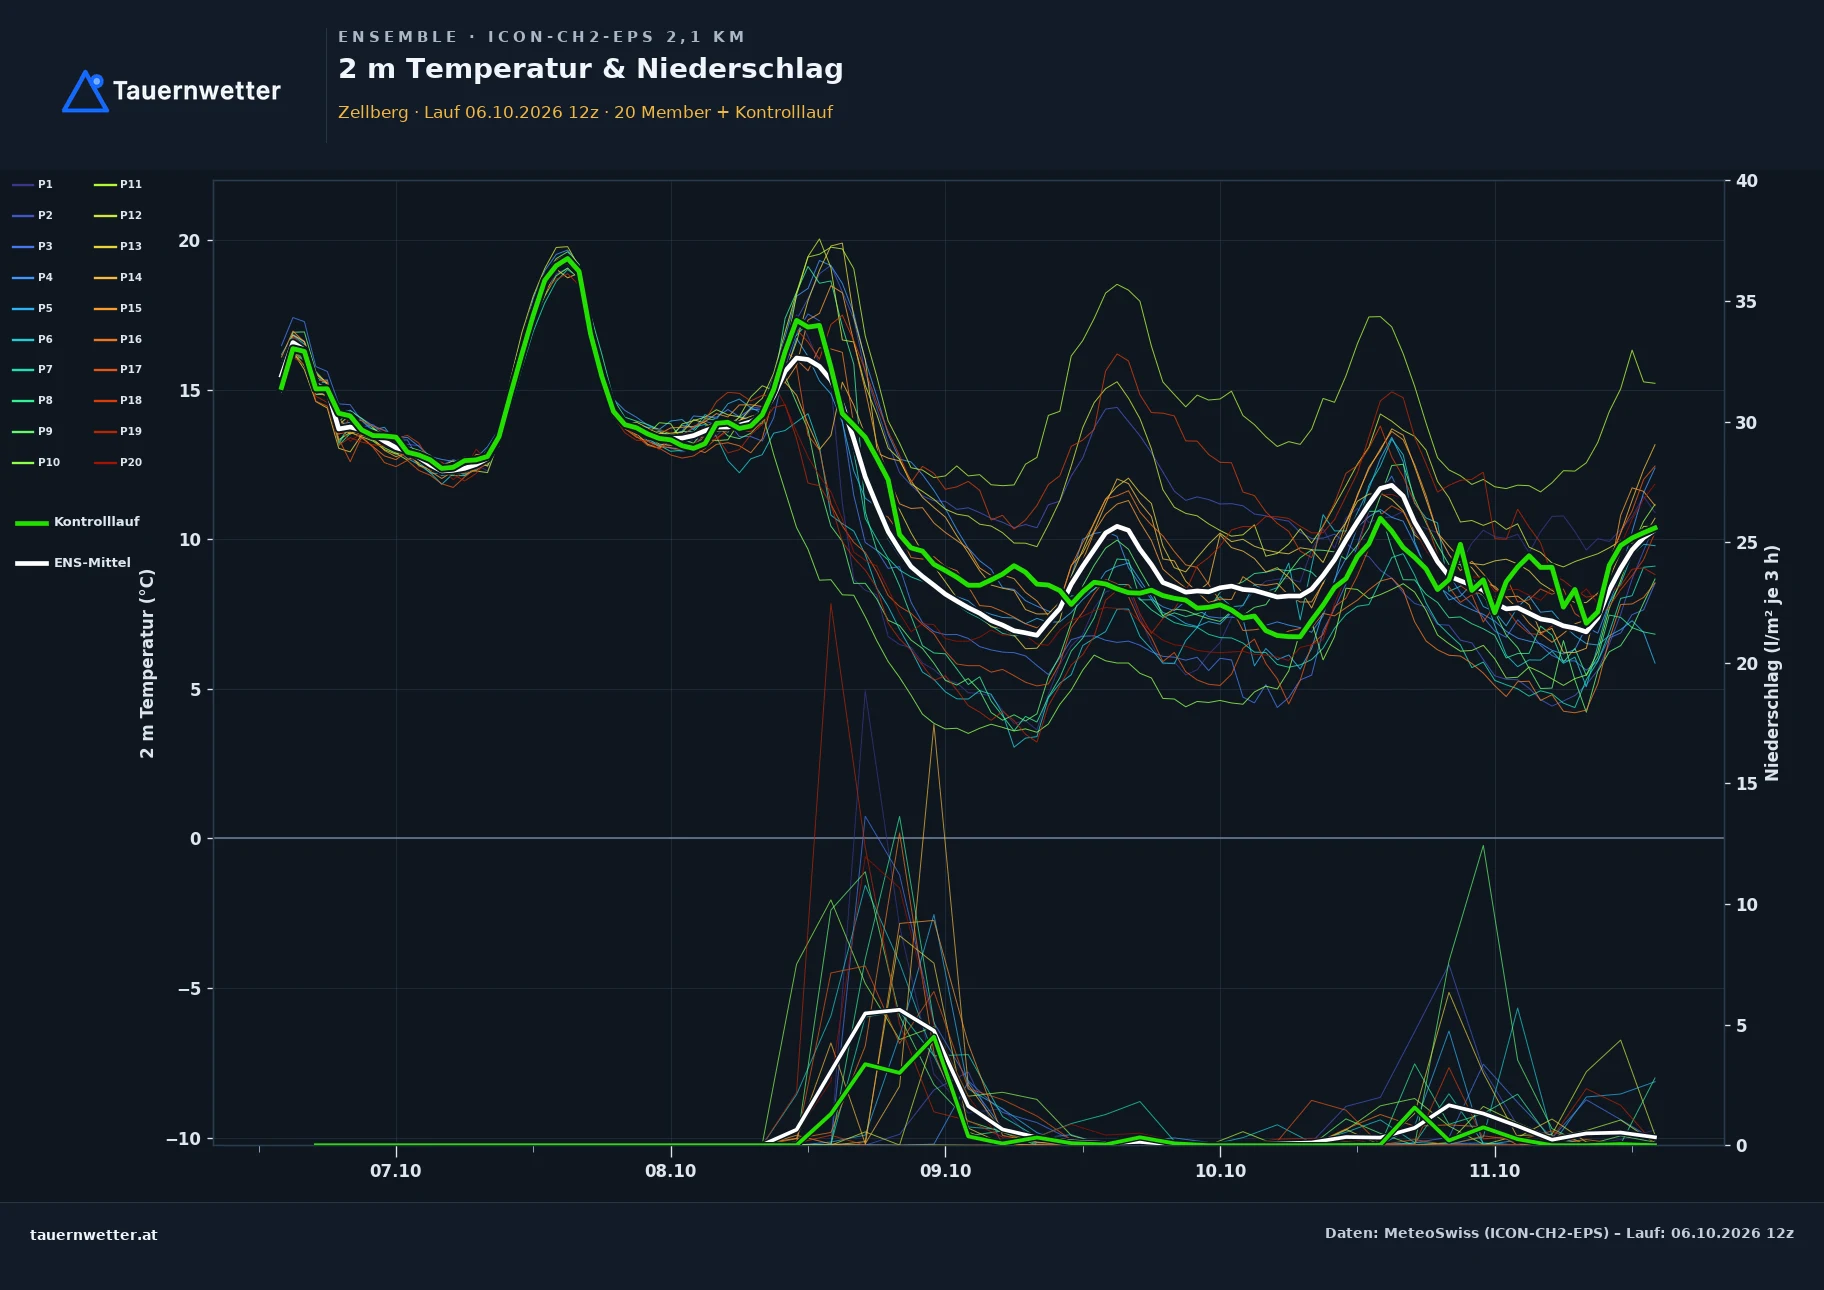
Task: Click the 'ENSEMBLE · ICON-CH2-EPS 2,1 KM' header
Action: (x=541, y=37)
